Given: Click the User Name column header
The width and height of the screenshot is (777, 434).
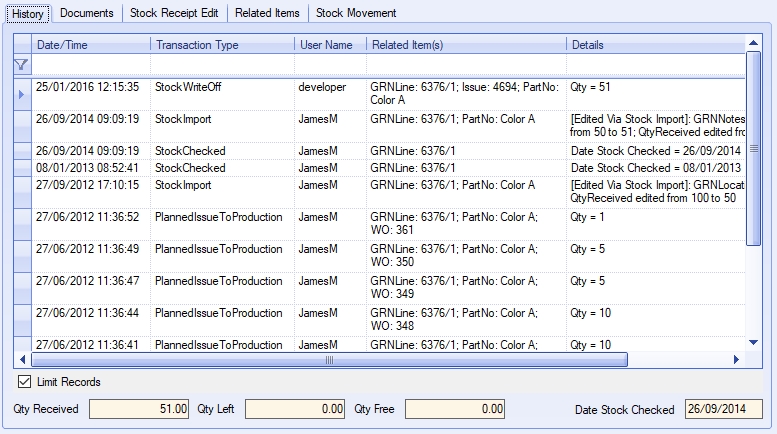Looking at the screenshot, I should click(328, 45).
